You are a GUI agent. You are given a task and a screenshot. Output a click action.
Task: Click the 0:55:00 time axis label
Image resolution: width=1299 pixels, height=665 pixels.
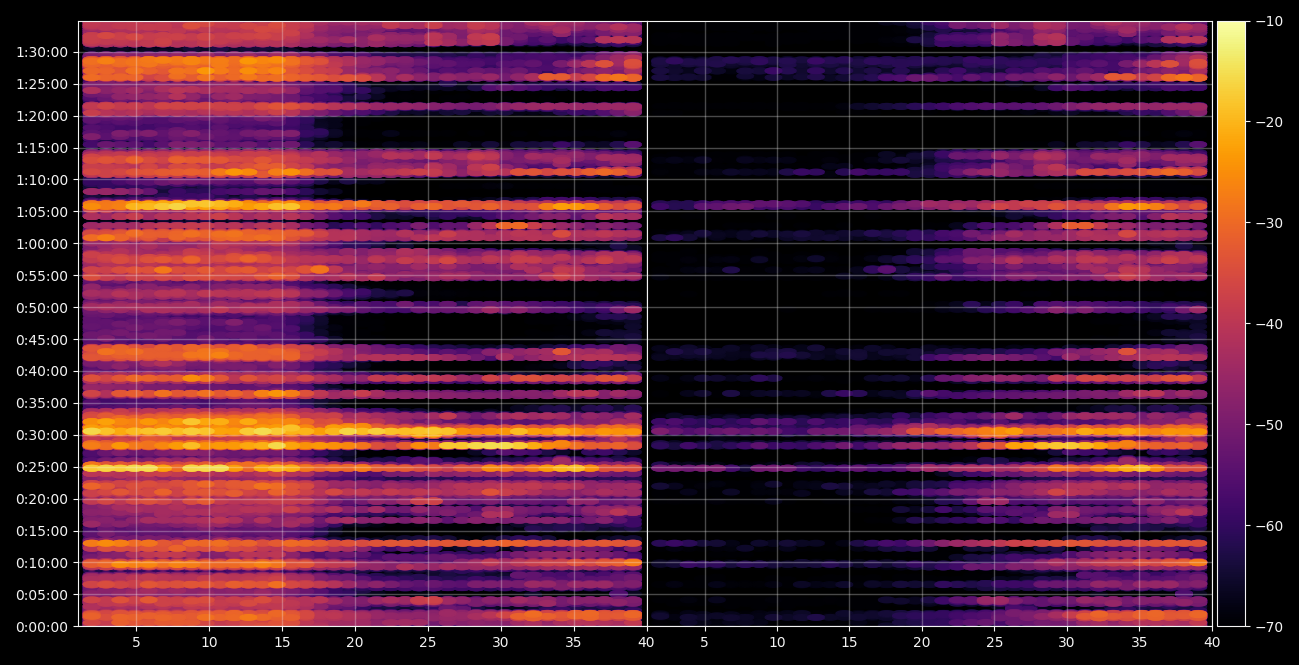tap(42, 276)
